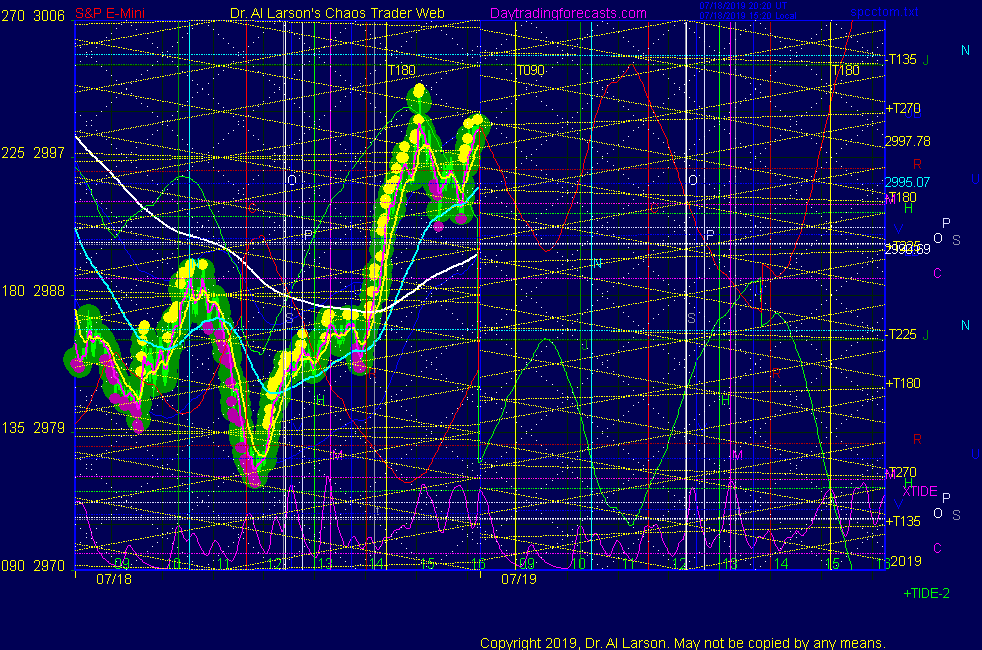Click the '180 2988' price axis label
The width and height of the screenshot is (982, 650).
pyautogui.click(x=33, y=291)
